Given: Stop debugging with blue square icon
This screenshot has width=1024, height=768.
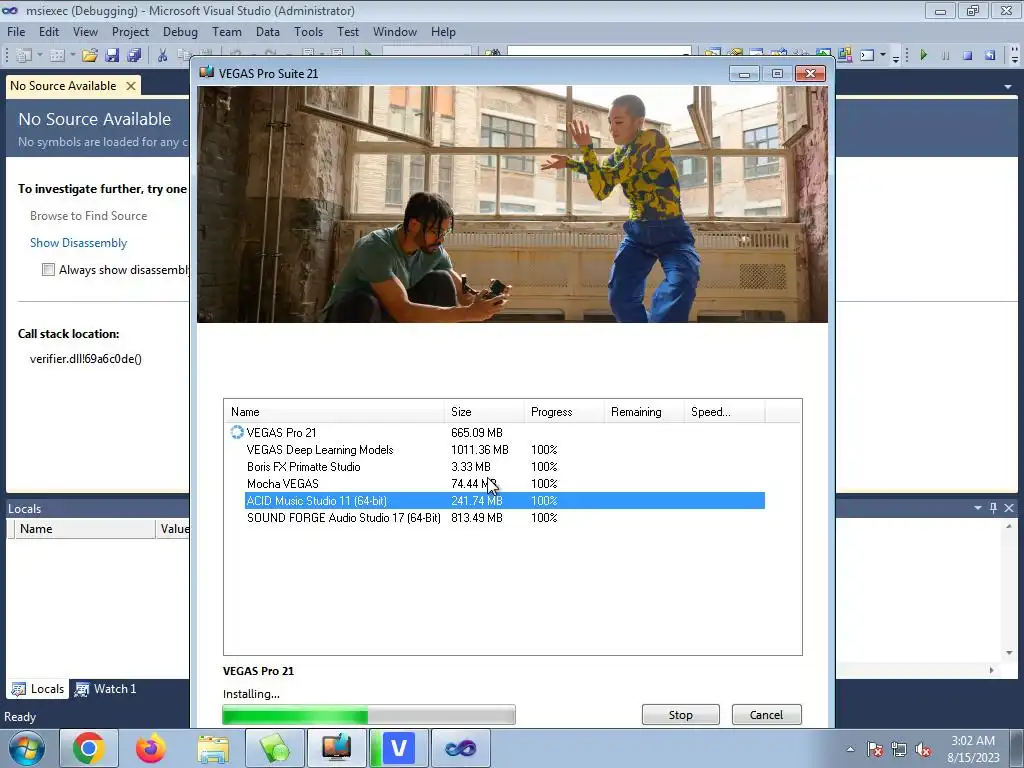Looking at the screenshot, I should coord(968,56).
